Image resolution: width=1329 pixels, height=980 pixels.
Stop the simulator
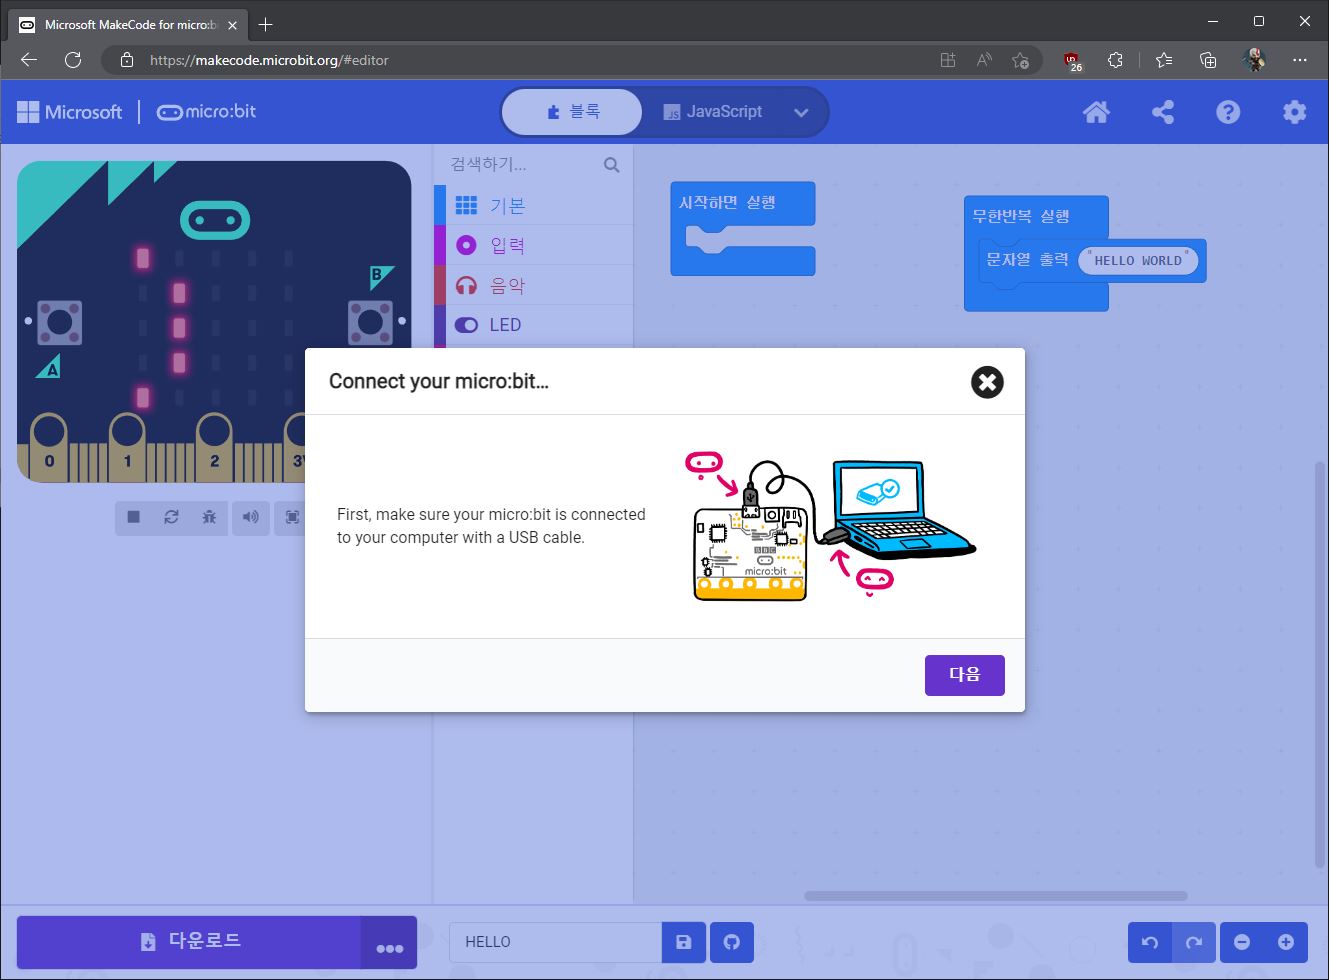coord(133,517)
